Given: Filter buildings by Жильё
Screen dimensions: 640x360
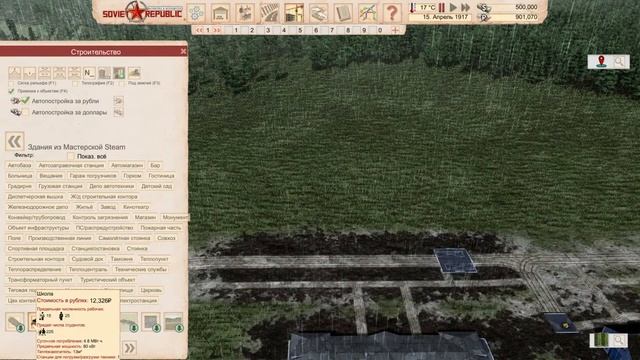Looking at the screenshot, I should point(84,207).
